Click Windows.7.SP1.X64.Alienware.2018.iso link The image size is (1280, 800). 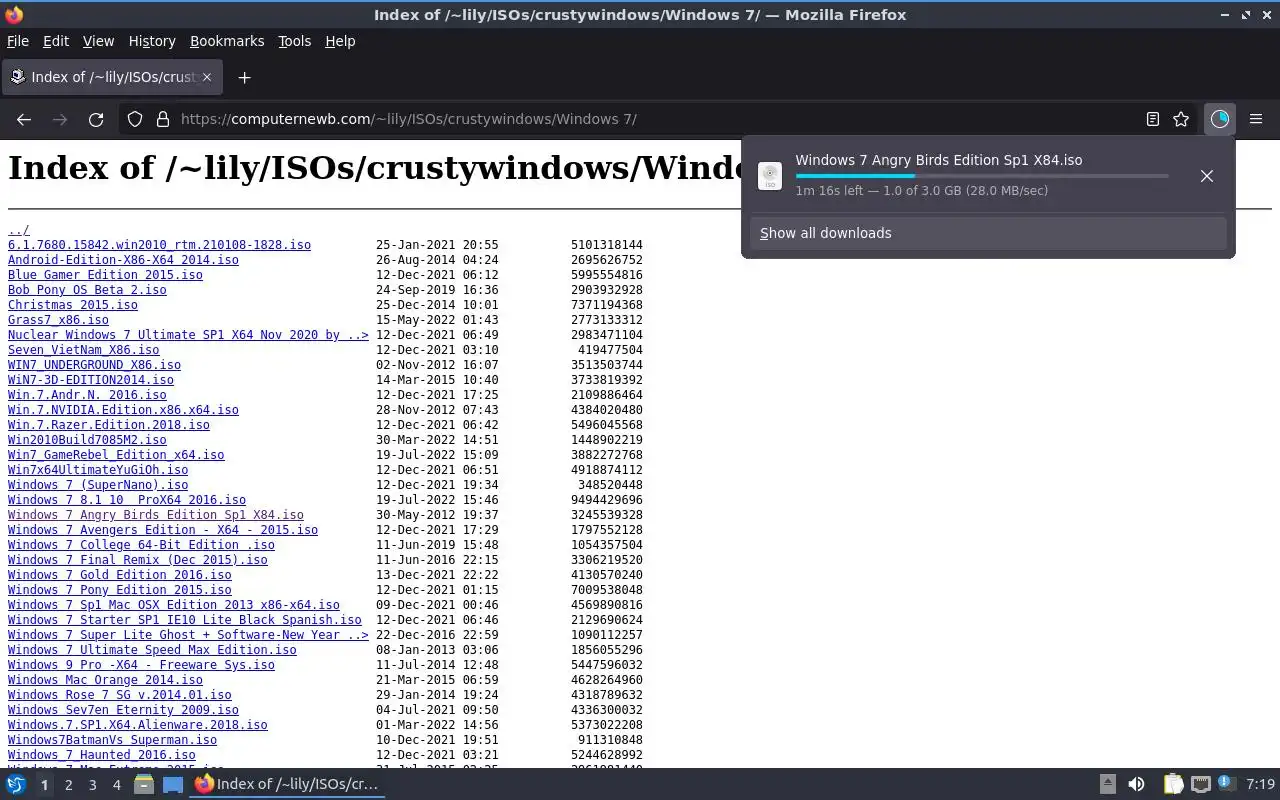(138, 725)
